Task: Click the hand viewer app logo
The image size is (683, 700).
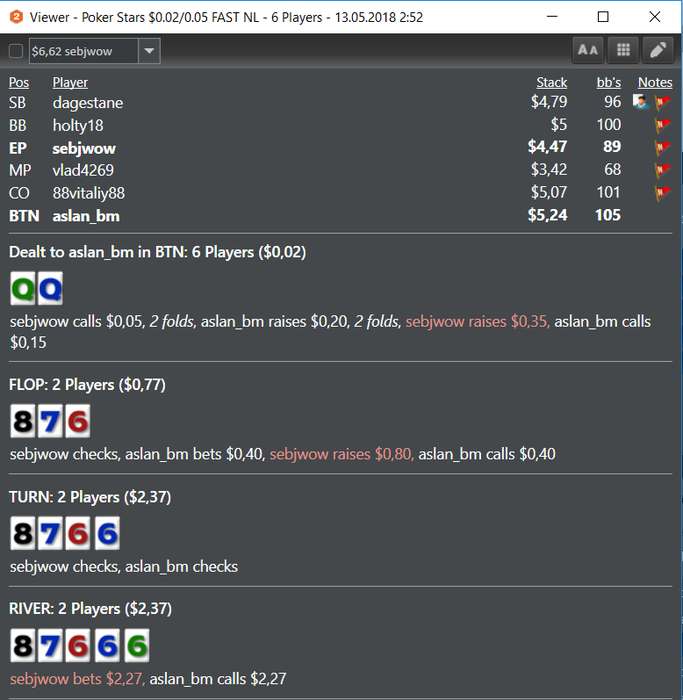Action: (x=16, y=17)
